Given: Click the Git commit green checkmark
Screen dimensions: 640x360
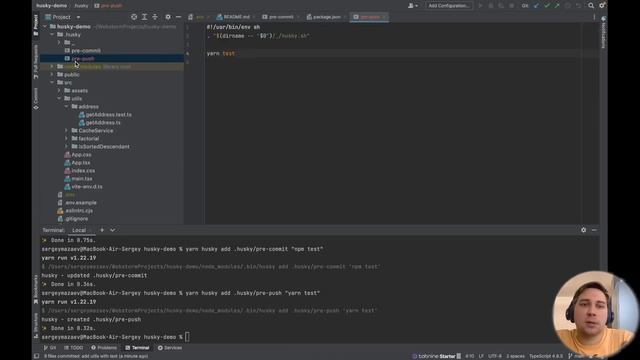Looking at the screenshot, I should 547,6.
